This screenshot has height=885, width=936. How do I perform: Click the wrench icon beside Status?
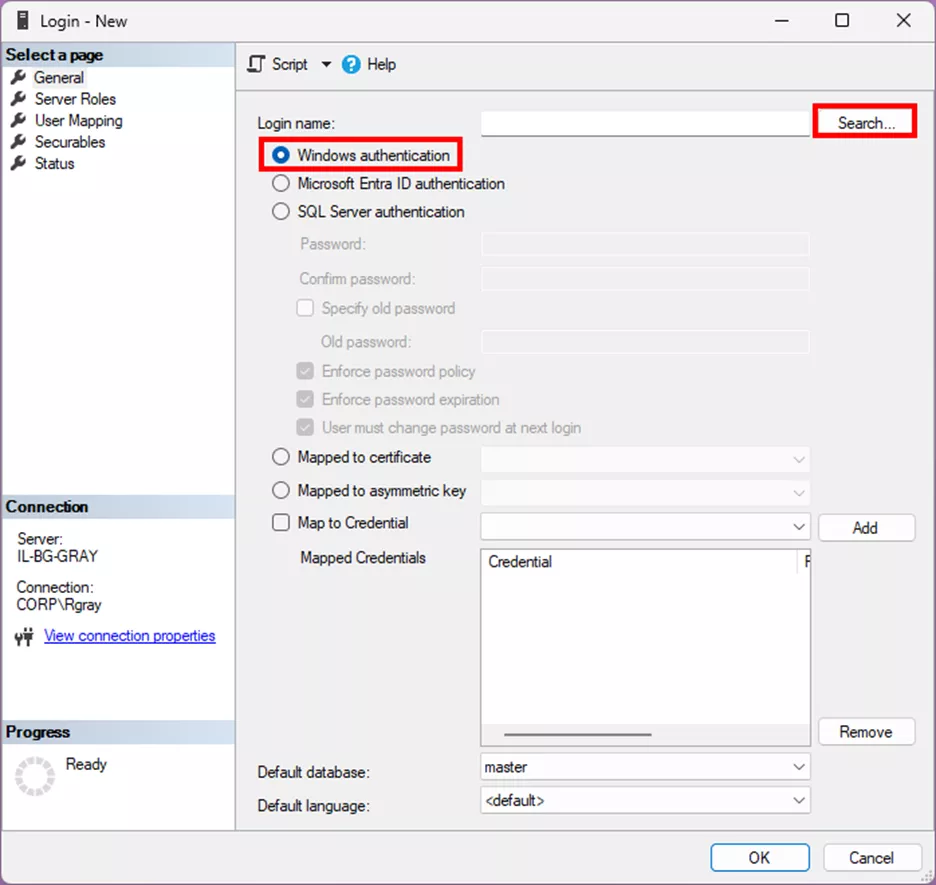(19, 163)
